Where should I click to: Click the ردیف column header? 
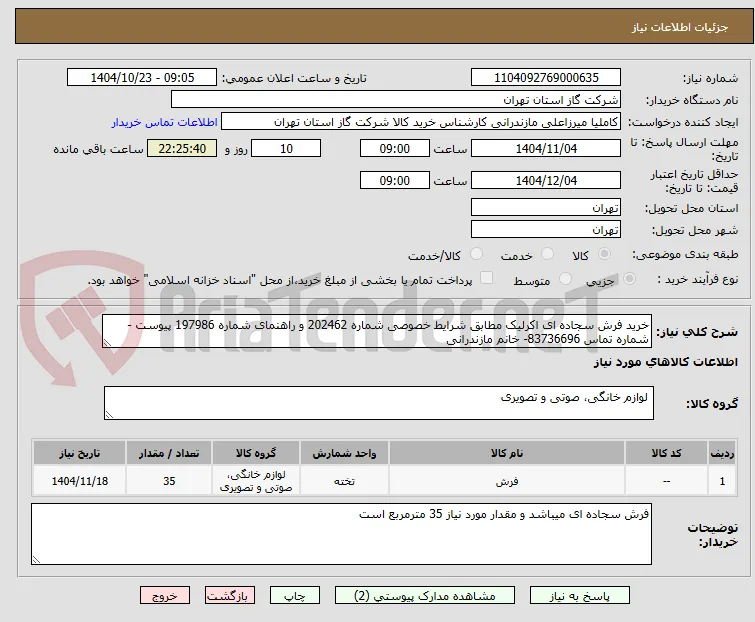(722, 453)
